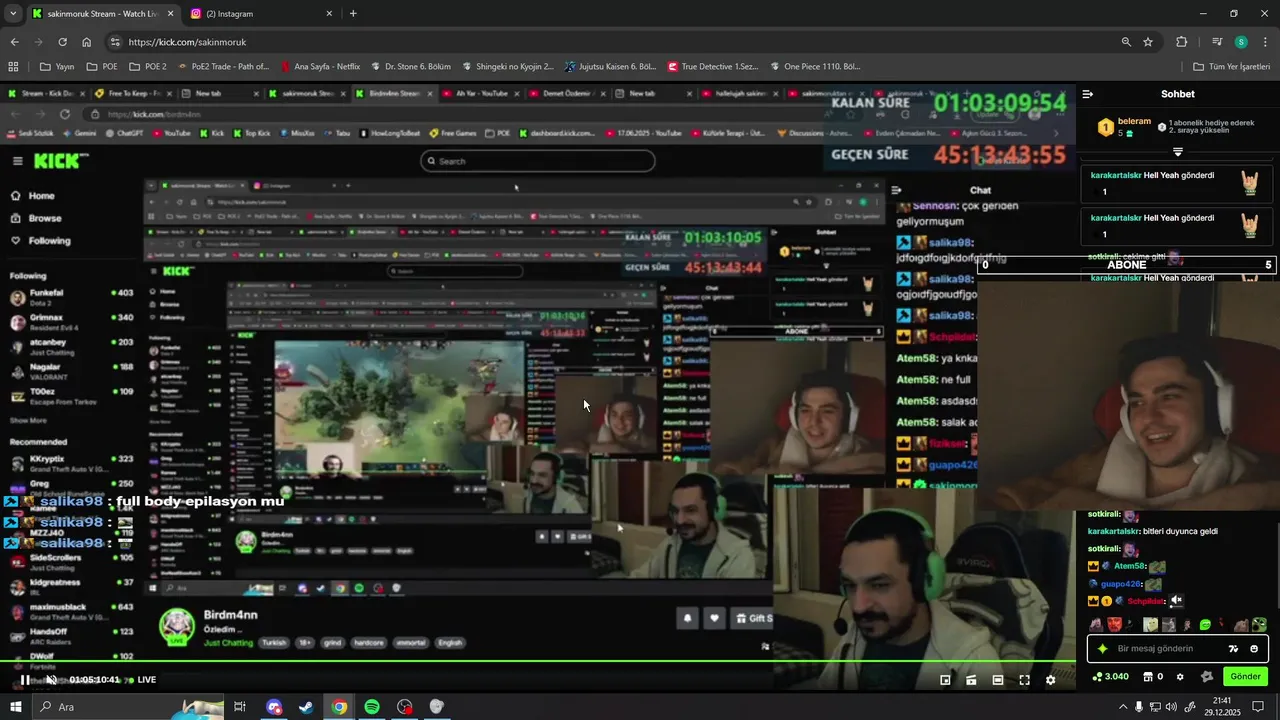The image size is (1280, 720).
Task: Open the Tüm Yer İşaretleri folder
Action: click(1231, 67)
